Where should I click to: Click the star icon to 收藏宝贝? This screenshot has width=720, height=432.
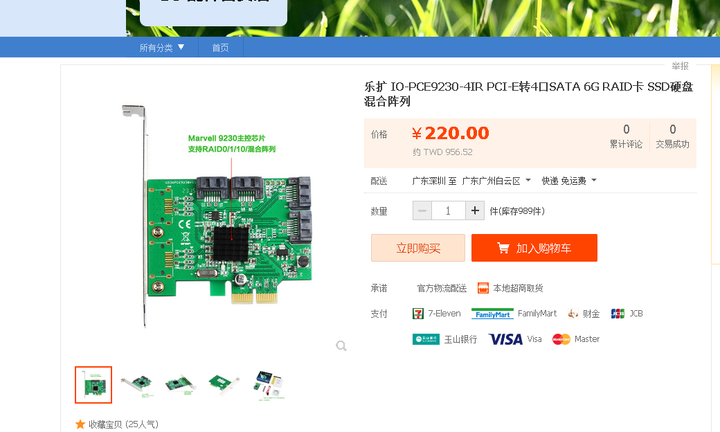[x=80, y=424]
